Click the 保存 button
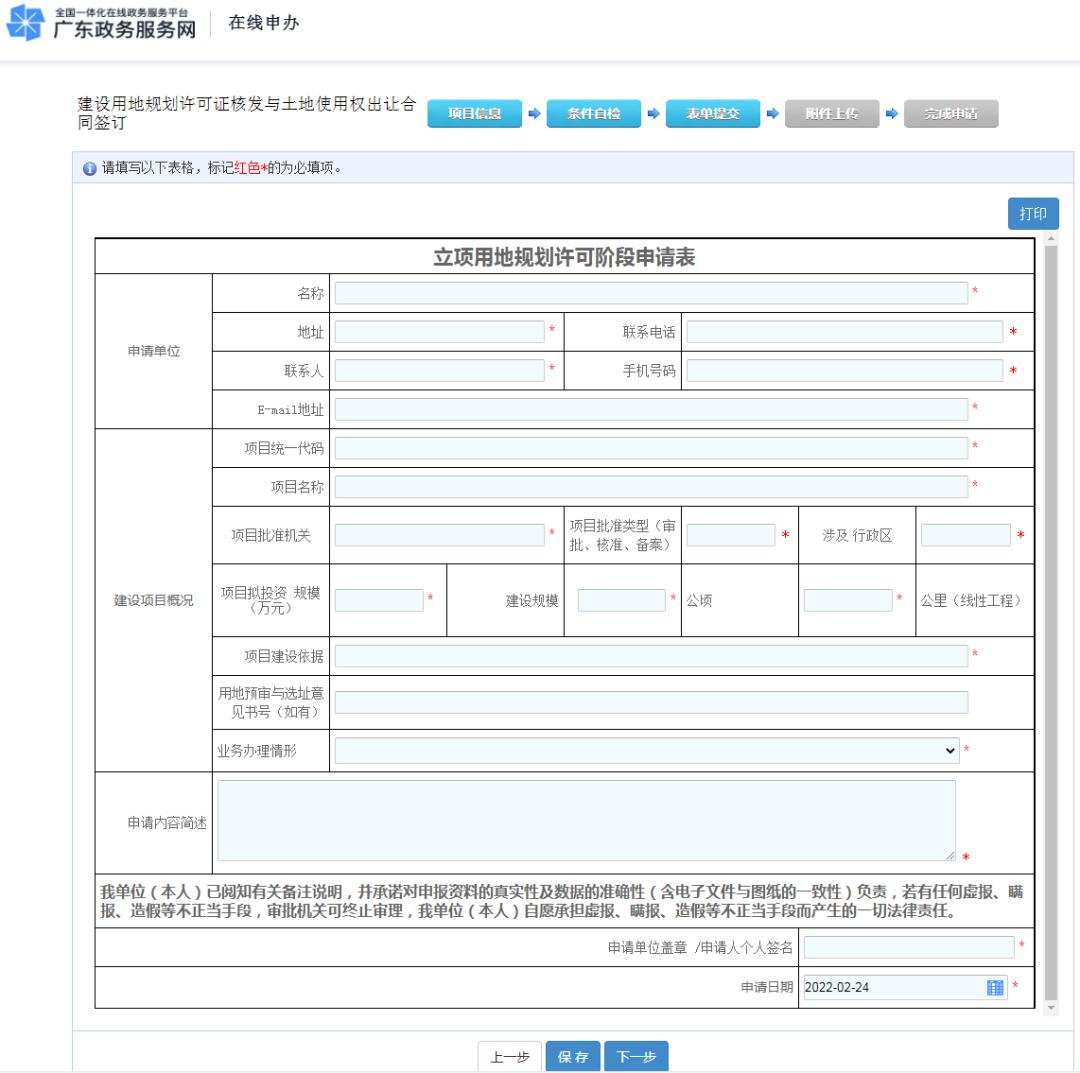The width and height of the screenshot is (1080, 1073). (x=573, y=1057)
